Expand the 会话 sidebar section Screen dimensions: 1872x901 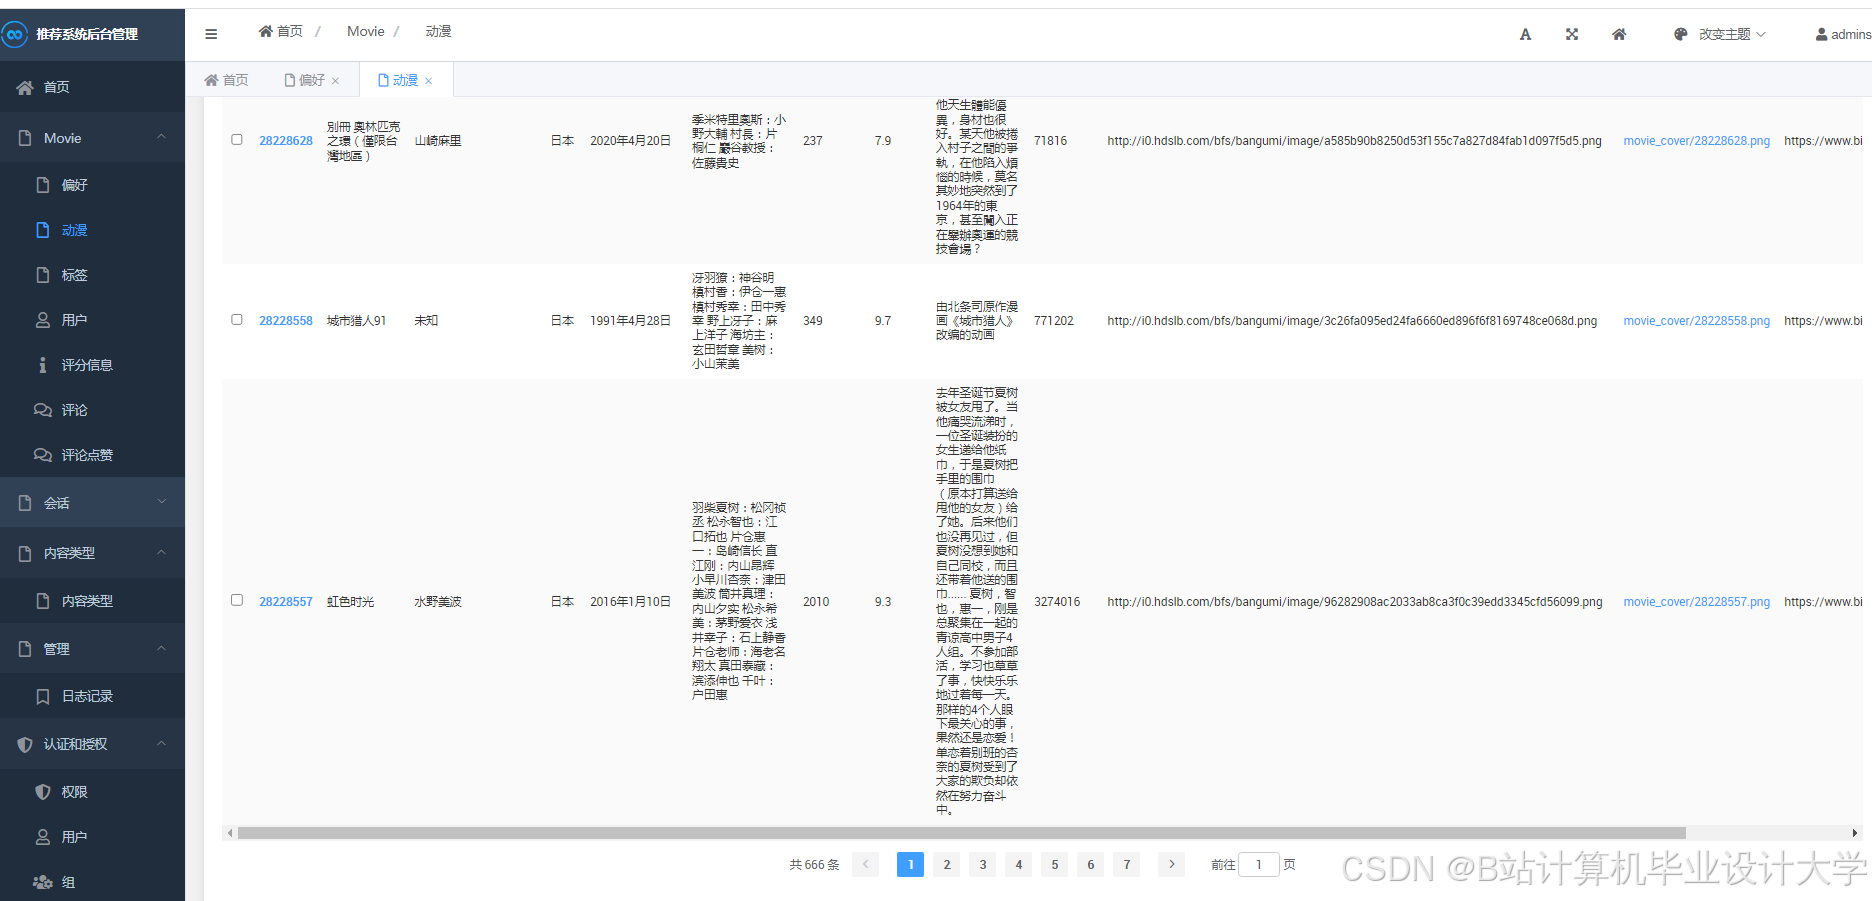tap(92, 502)
